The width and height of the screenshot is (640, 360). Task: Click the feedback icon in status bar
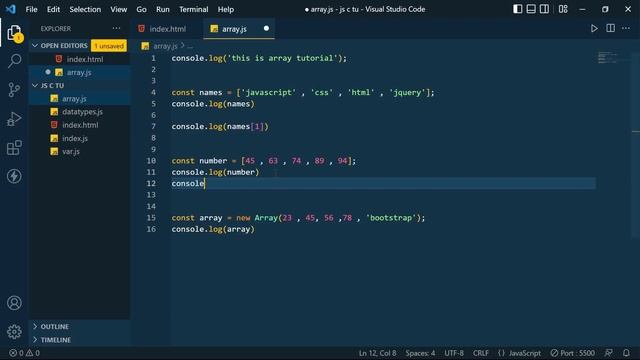609,353
